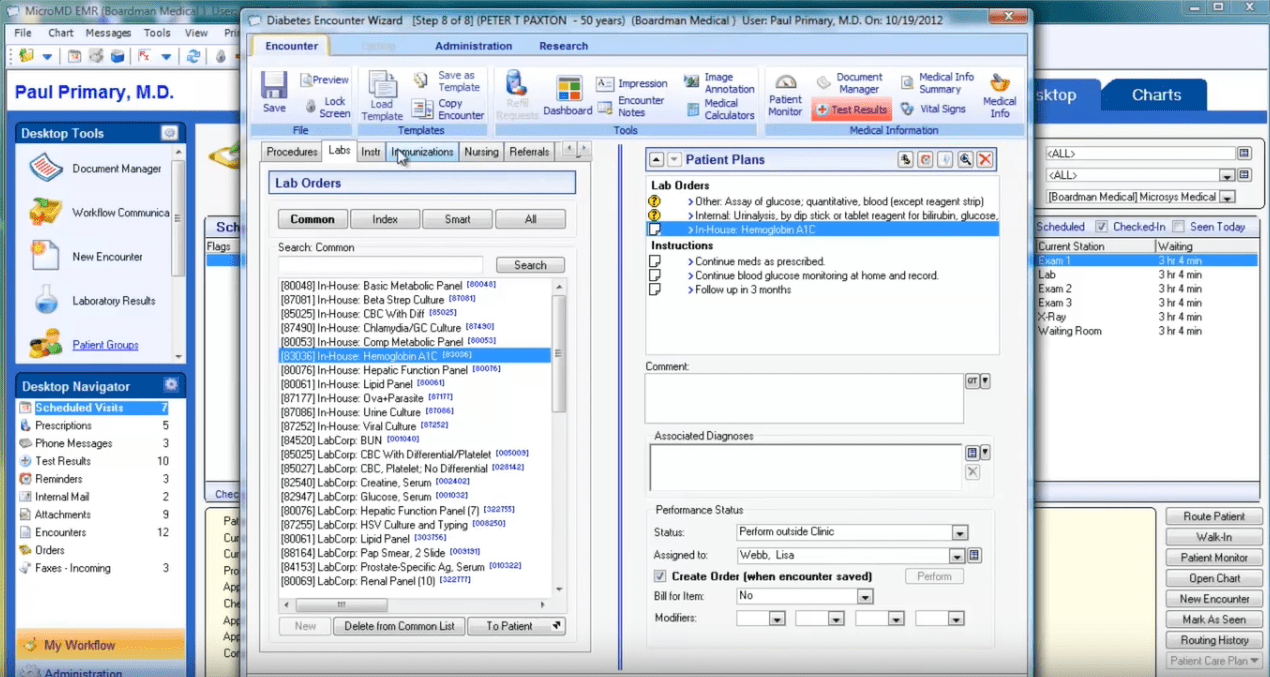The width and height of the screenshot is (1270, 677).
Task: Click the Search button for lab orders
Action: tap(530, 265)
